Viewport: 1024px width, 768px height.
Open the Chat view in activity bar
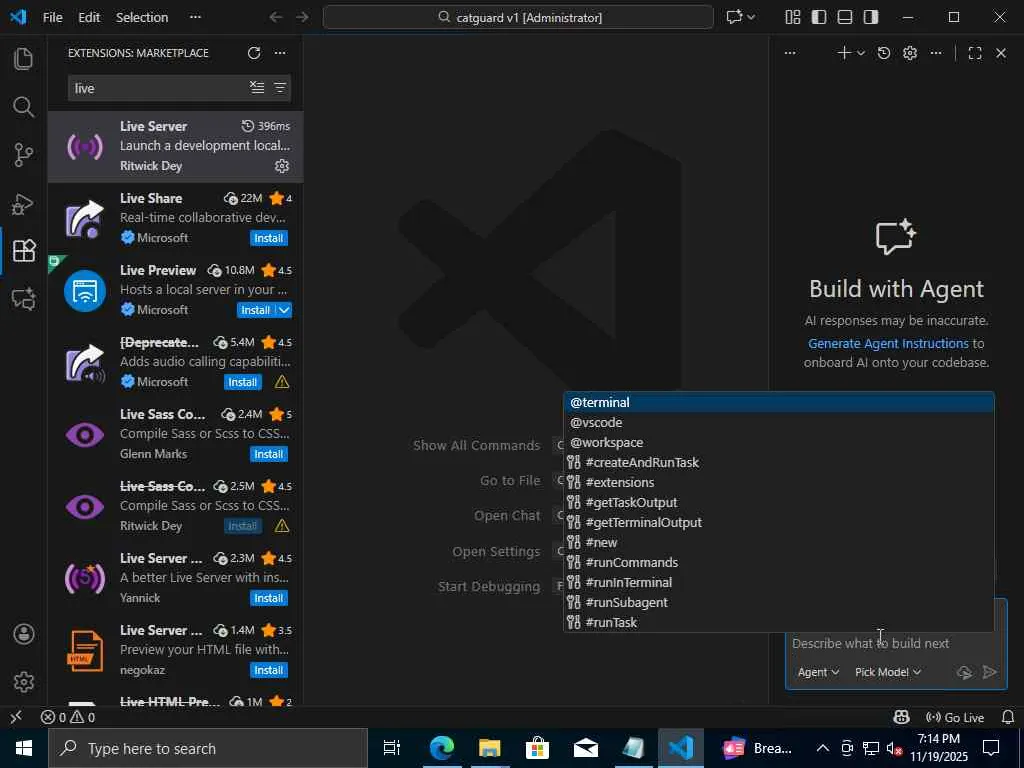(x=24, y=299)
